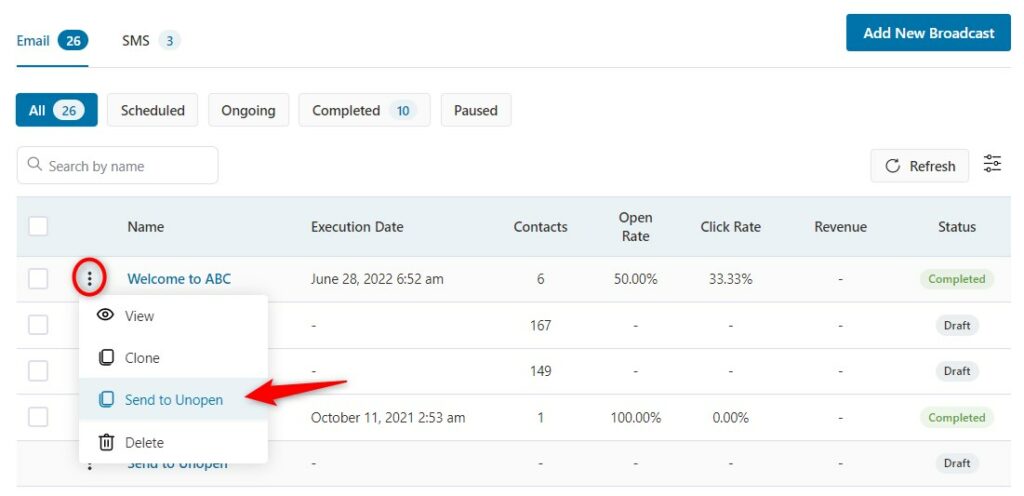Image resolution: width=1024 pixels, height=496 pixels.
Task: Click the eye icon next to View
Action: [105, 315]
